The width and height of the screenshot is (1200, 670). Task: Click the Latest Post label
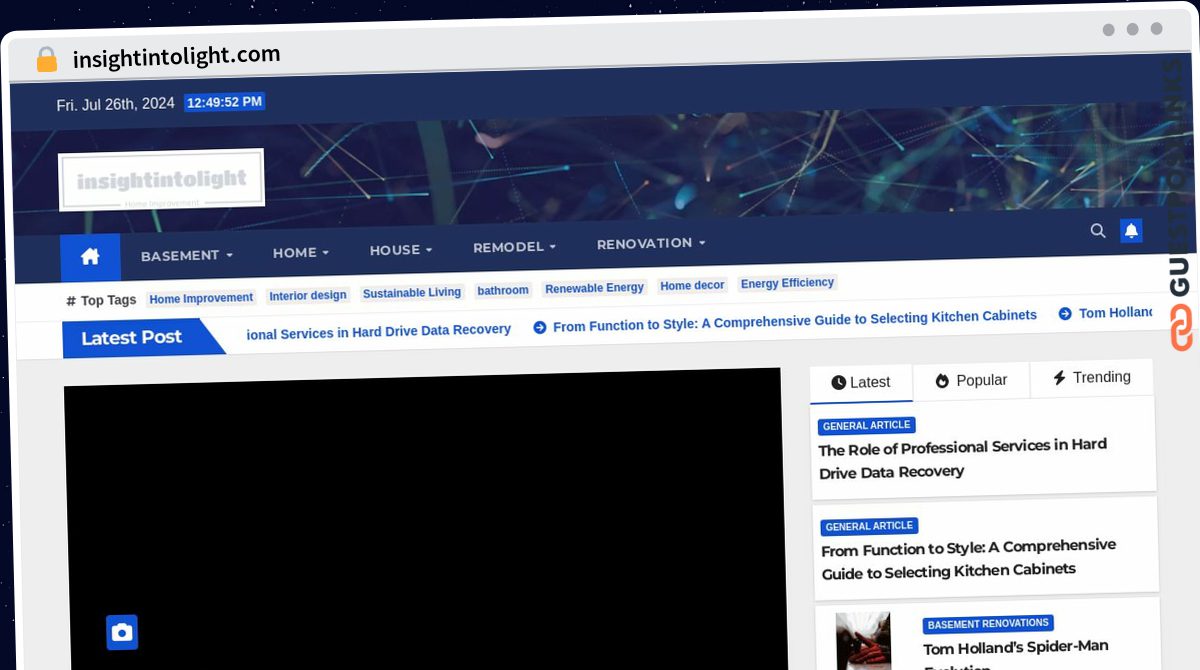click(x=132, y=338)
